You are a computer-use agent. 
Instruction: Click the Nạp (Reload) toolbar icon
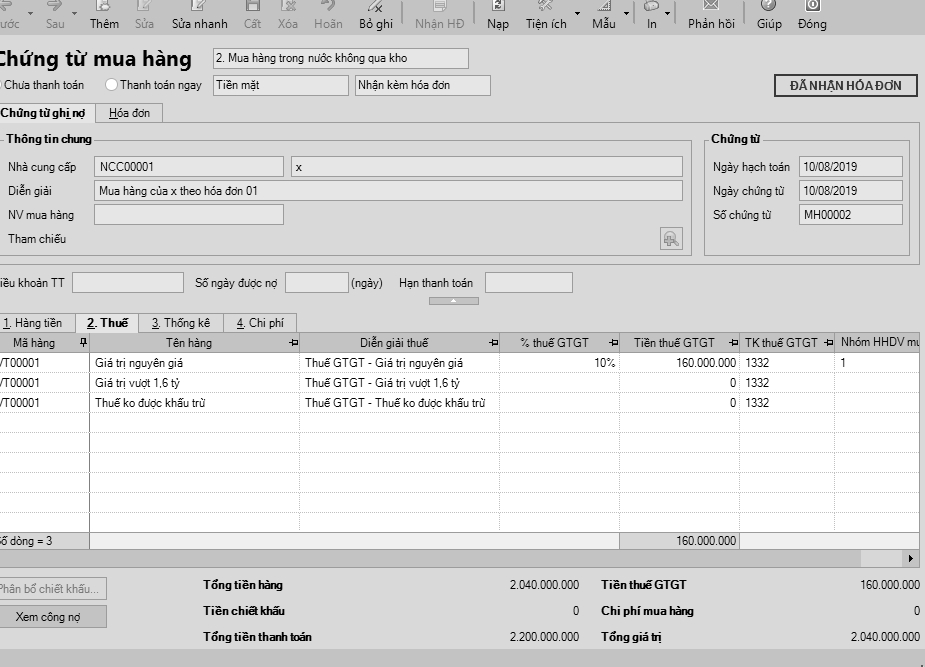(x=498, y=8)
